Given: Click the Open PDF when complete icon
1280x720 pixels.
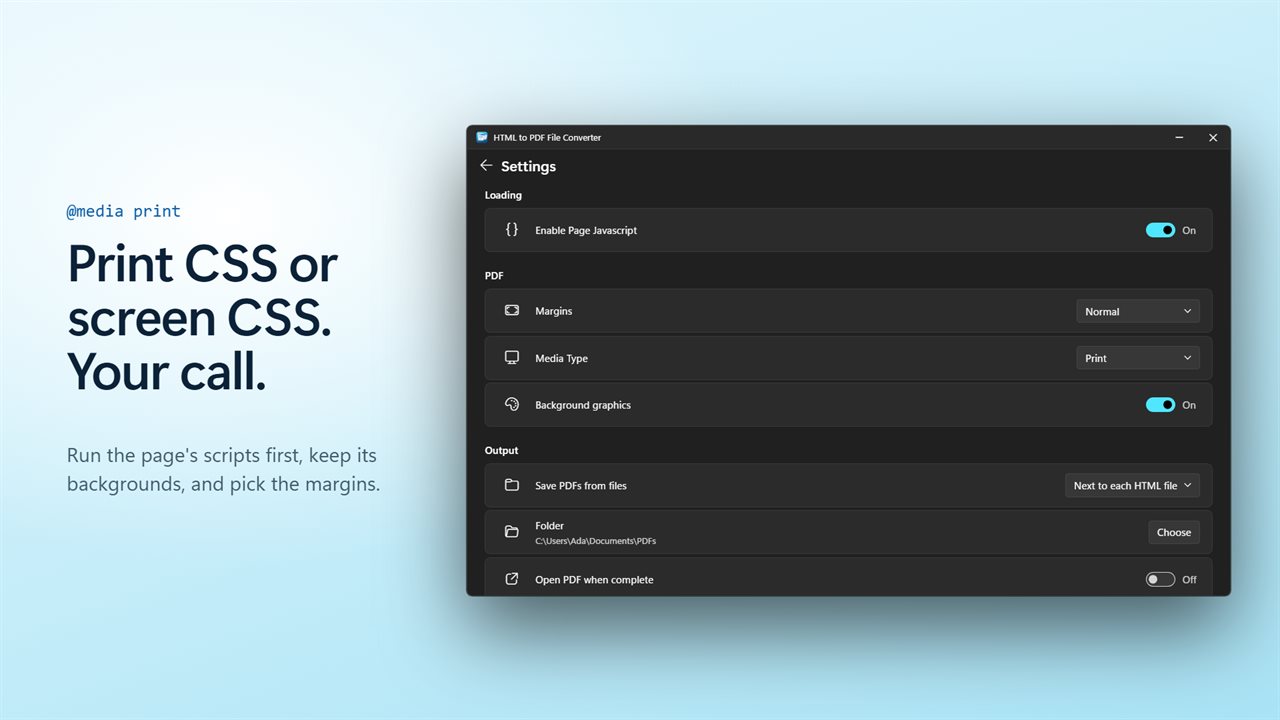Looking at the screenshot, I should click(512, 579).
